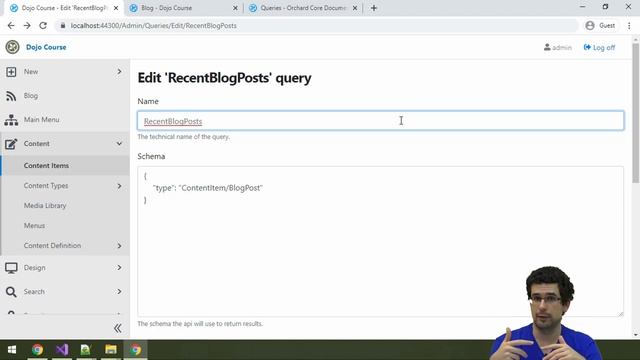Expand the Design menu chevron

(119, 267)
